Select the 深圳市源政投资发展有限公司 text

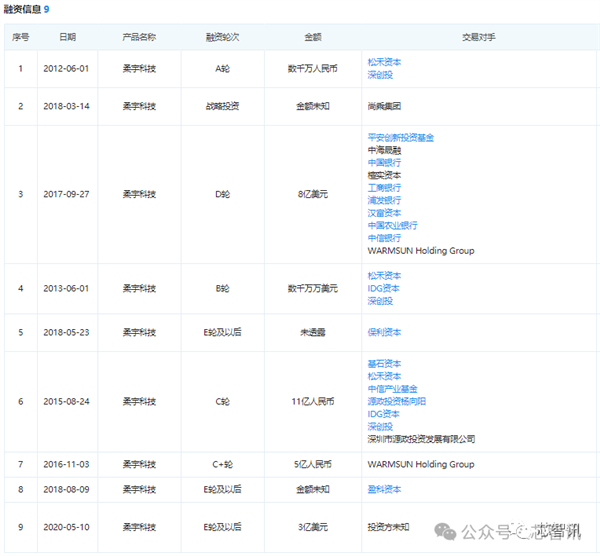[421, 439]
